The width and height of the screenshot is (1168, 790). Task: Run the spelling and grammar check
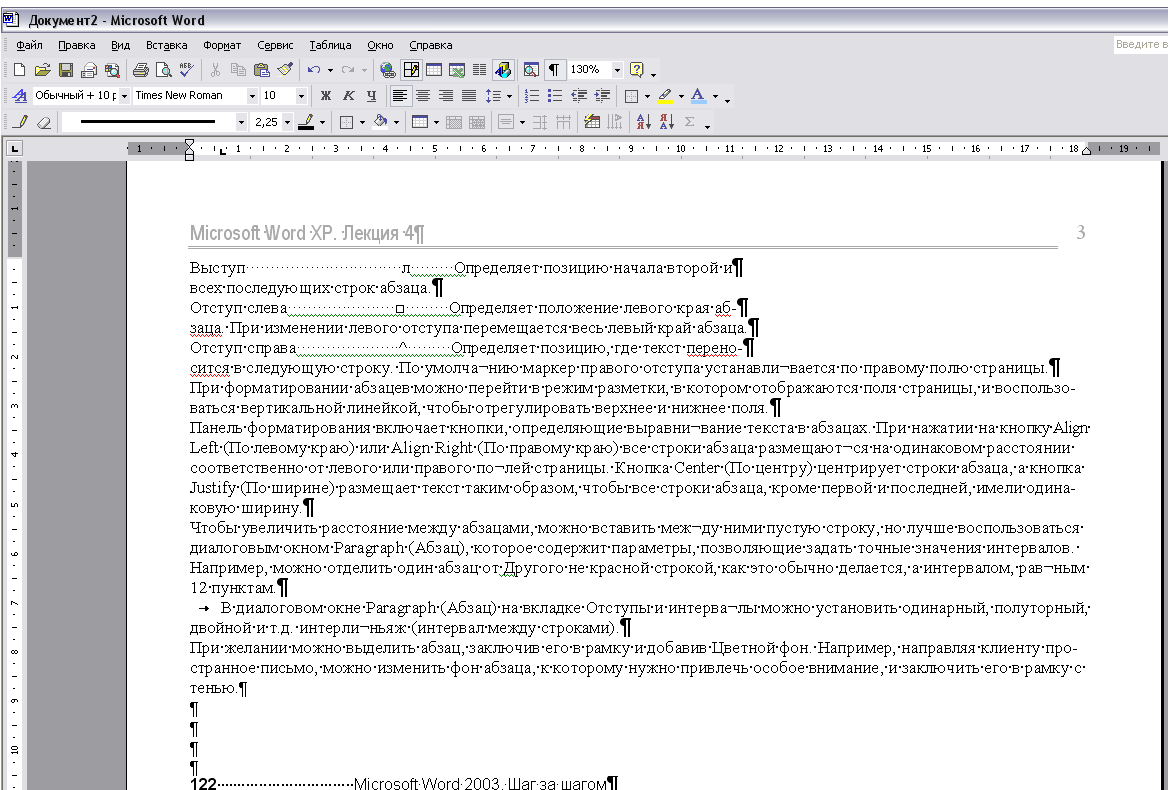click(186, 70)
